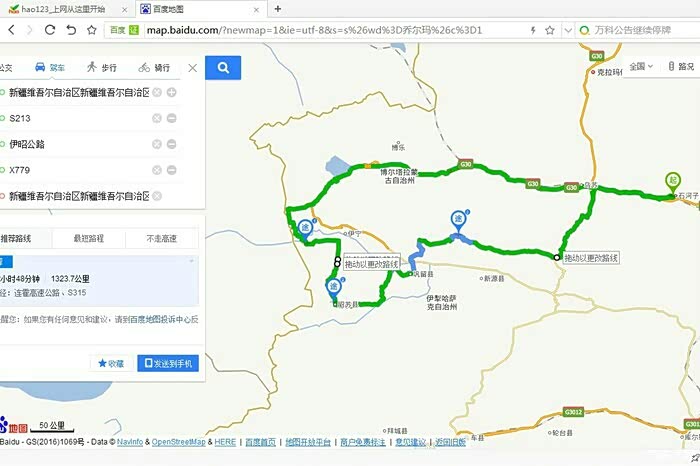Click the 博乐 city label on map
The height and width of the screenshot is (466, 700).
[398, 147]
